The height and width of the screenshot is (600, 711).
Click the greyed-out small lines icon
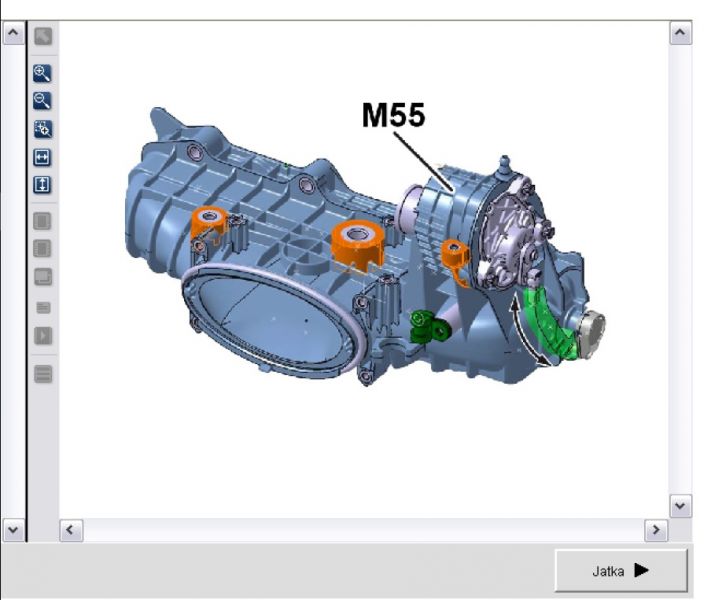(x=43, y=308)
